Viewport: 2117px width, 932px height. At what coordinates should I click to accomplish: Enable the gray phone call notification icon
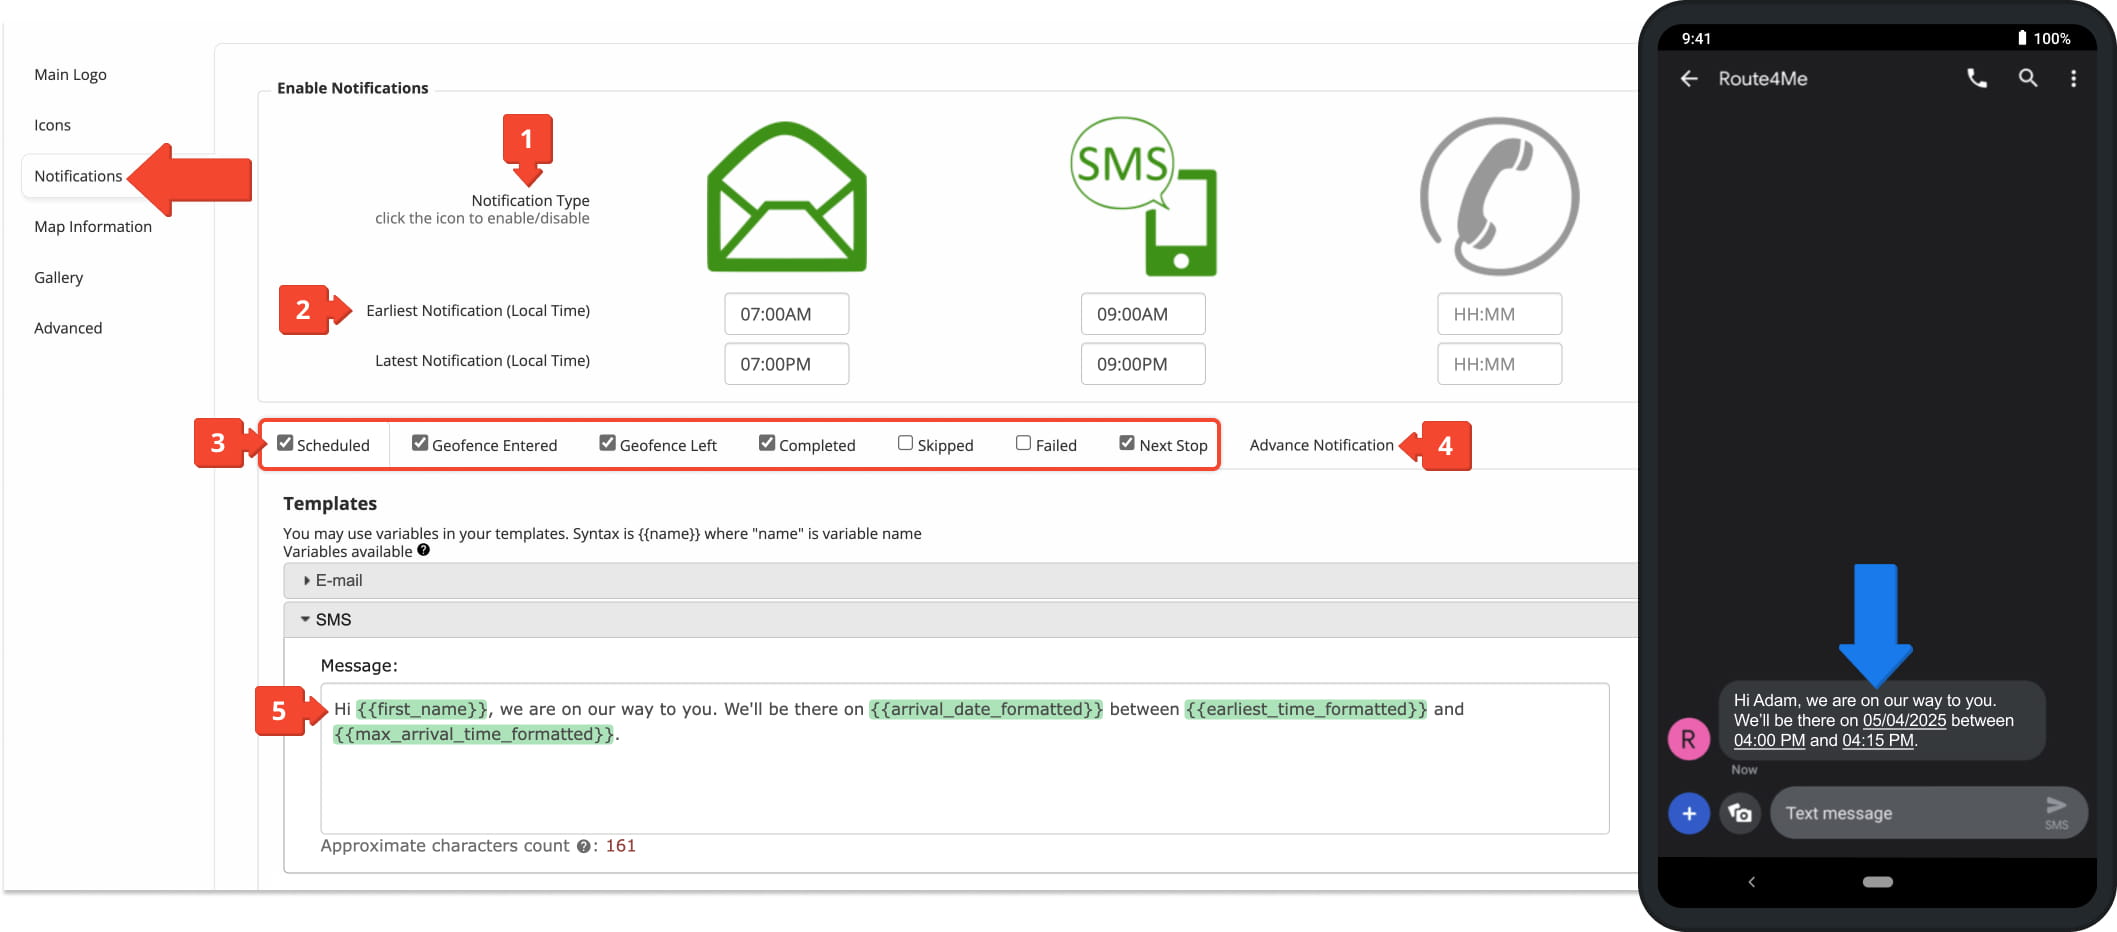point(1499,197)
